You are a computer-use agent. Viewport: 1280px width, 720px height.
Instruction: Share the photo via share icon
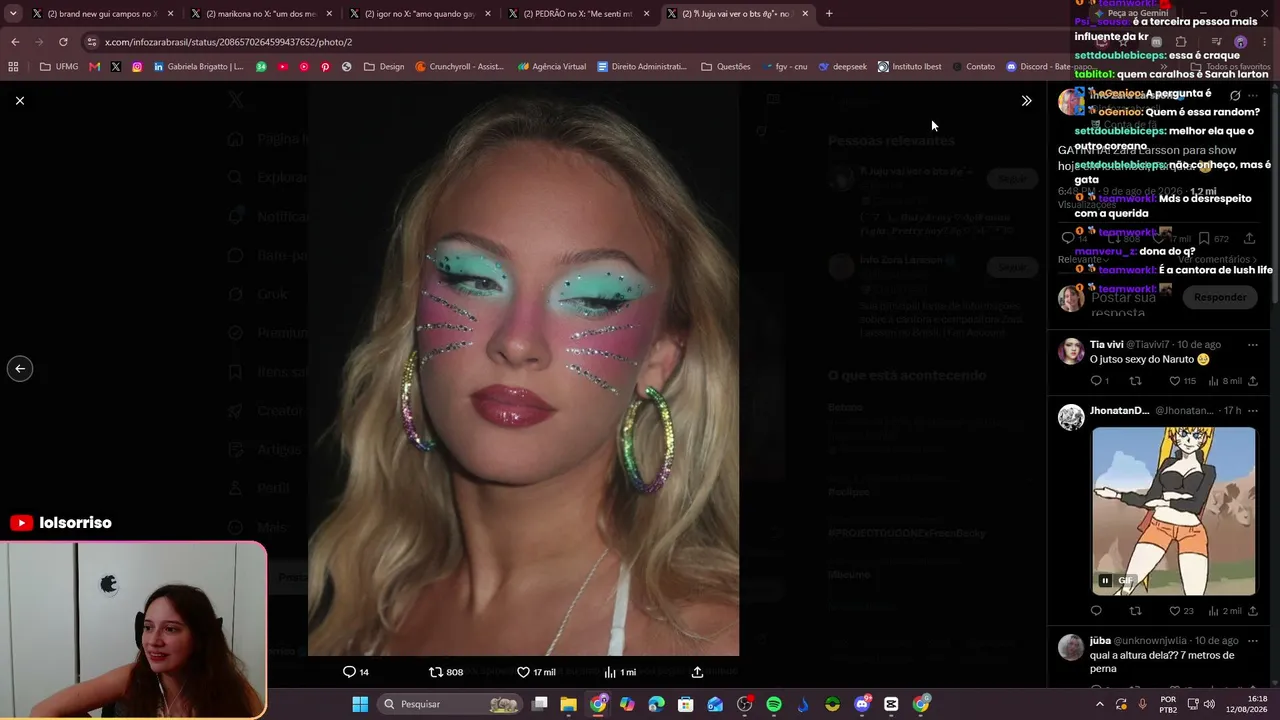click(697, 672)
